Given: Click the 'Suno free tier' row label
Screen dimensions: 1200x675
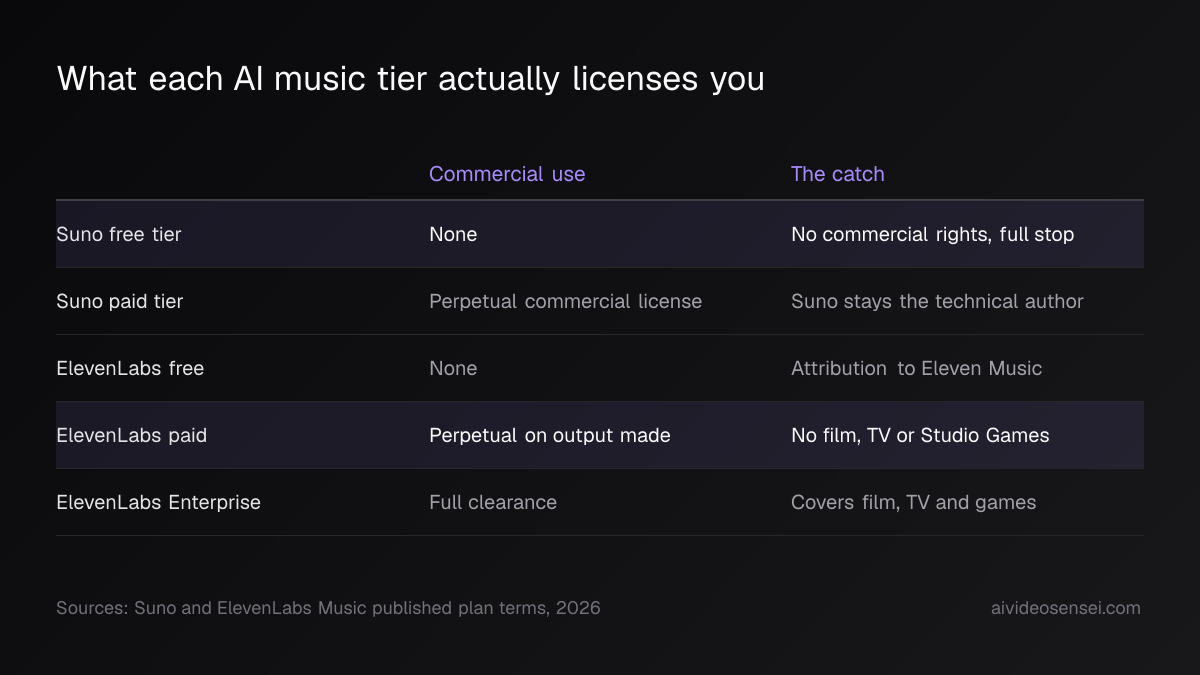Looking at the screenshot, I should pyautogui.click(x=119, y=234).
